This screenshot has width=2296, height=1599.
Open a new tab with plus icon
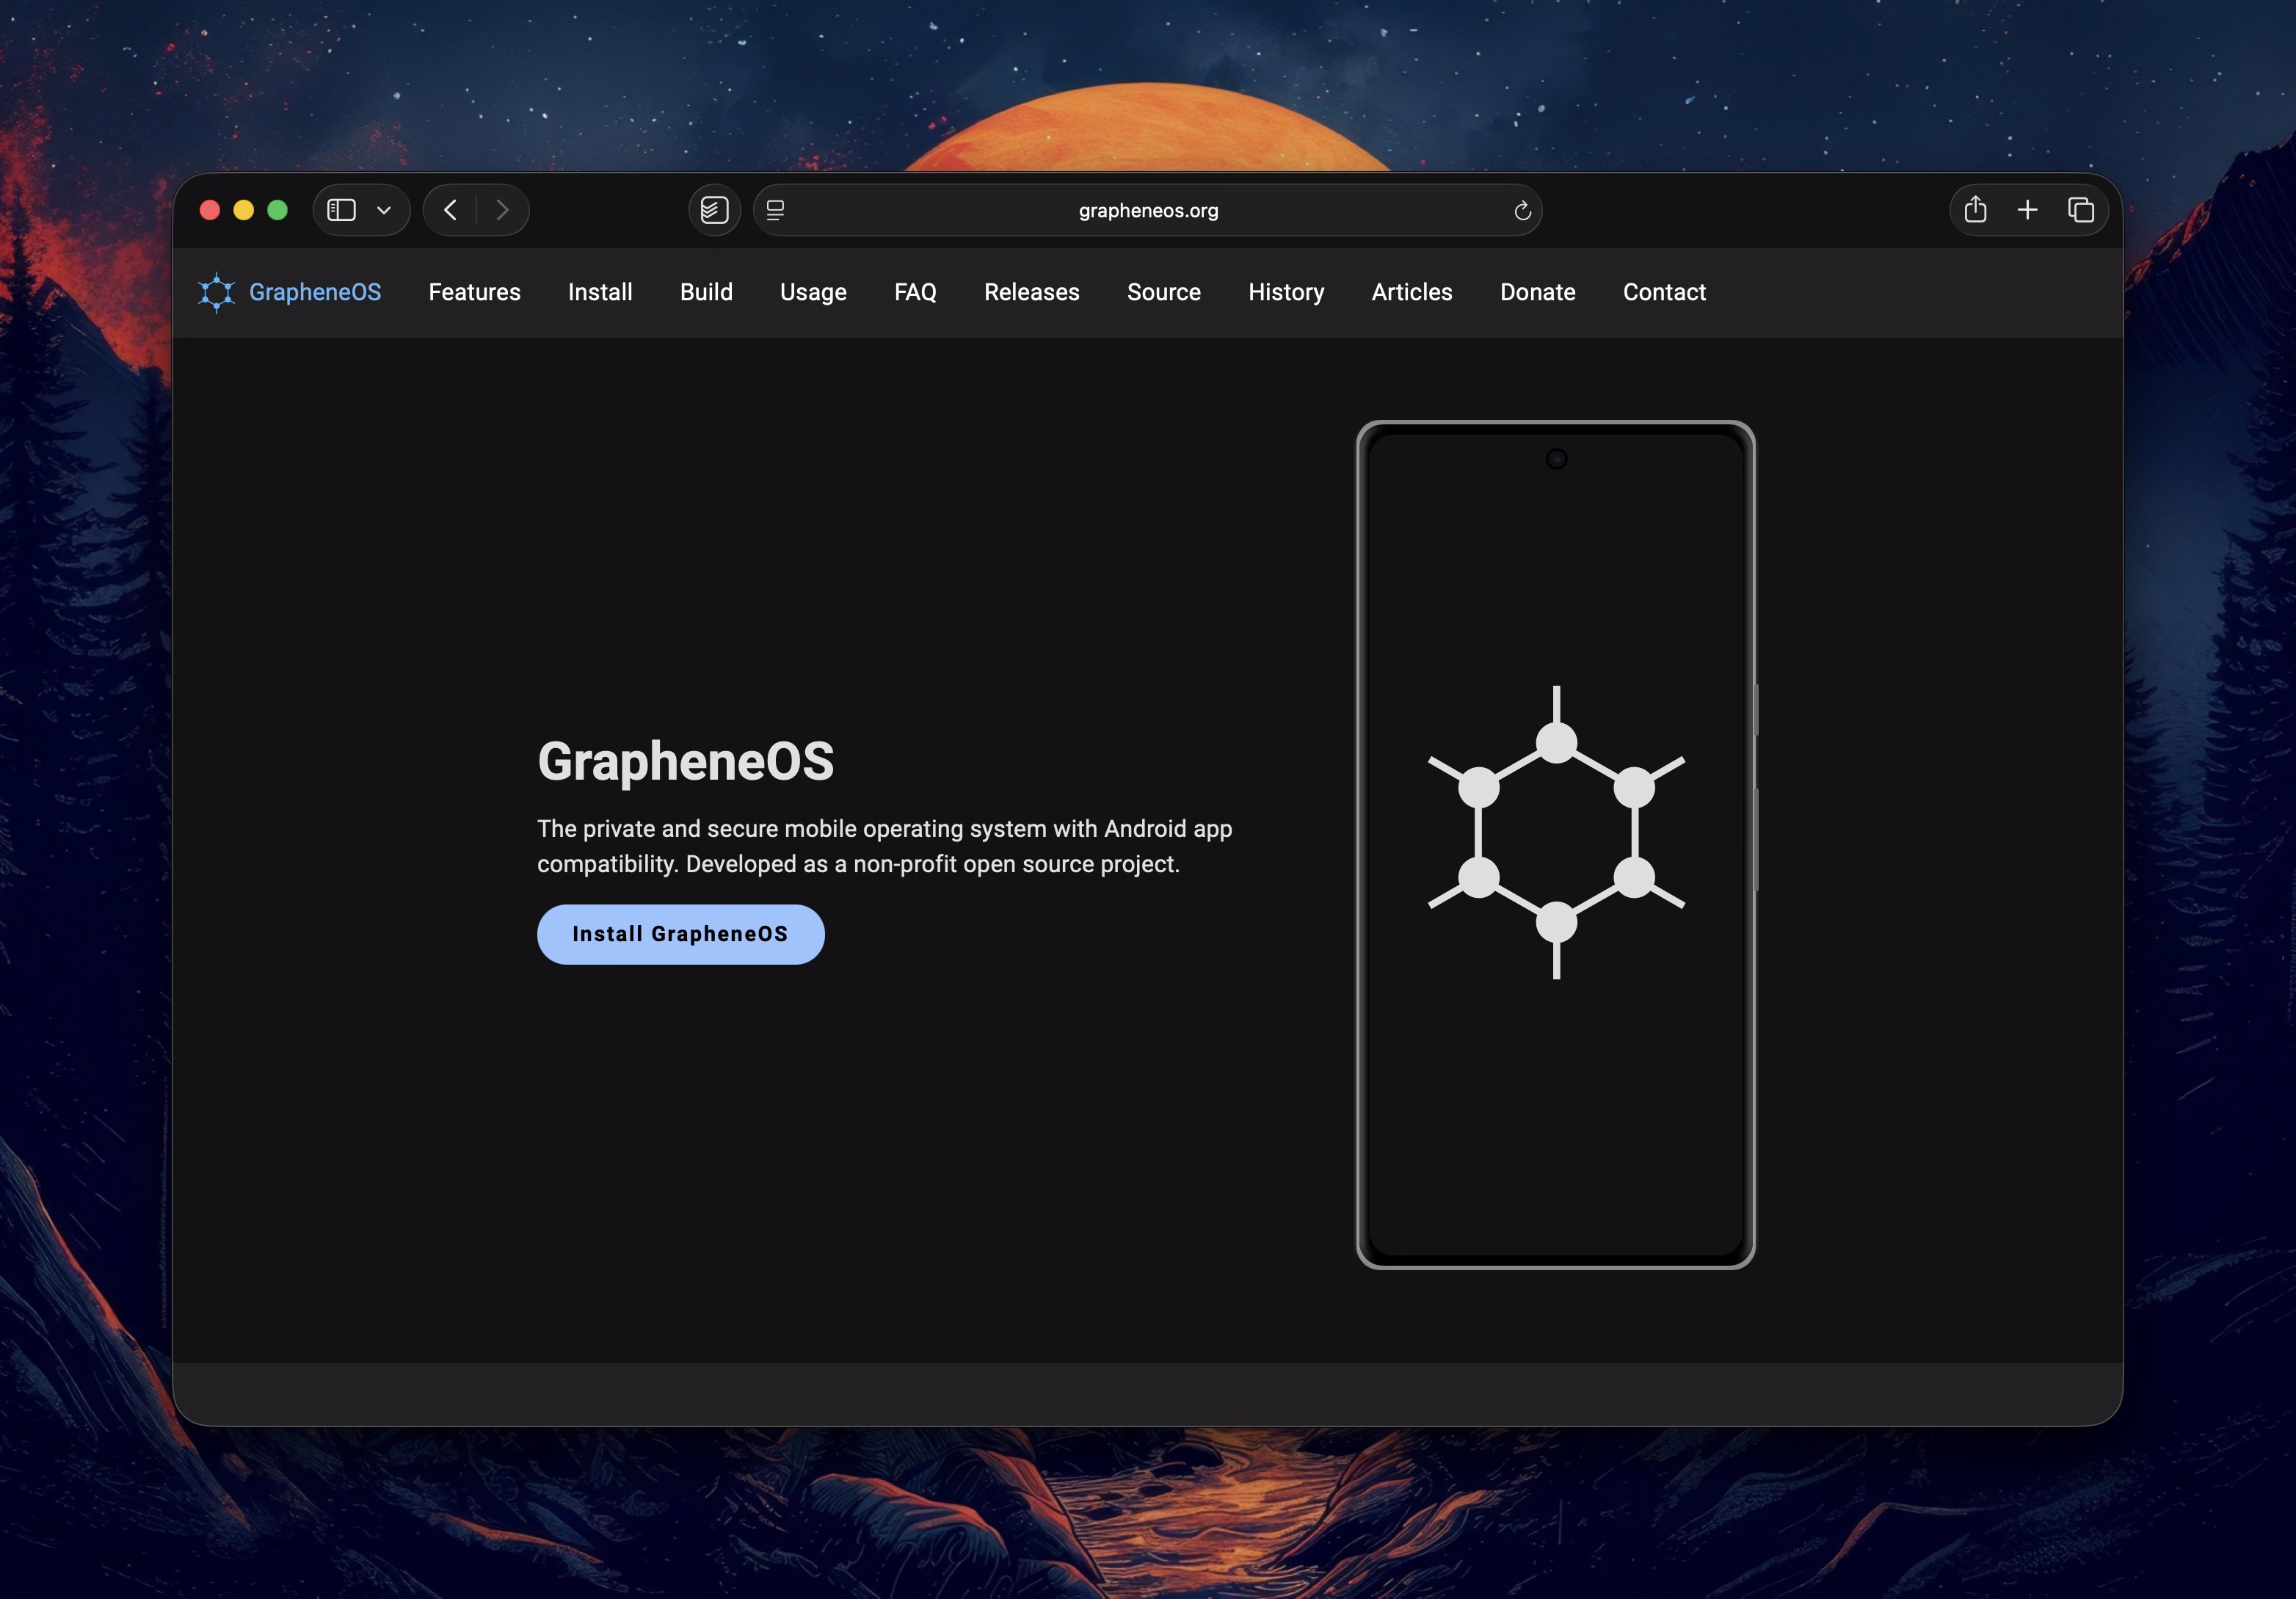click(x=2027, y=210)
